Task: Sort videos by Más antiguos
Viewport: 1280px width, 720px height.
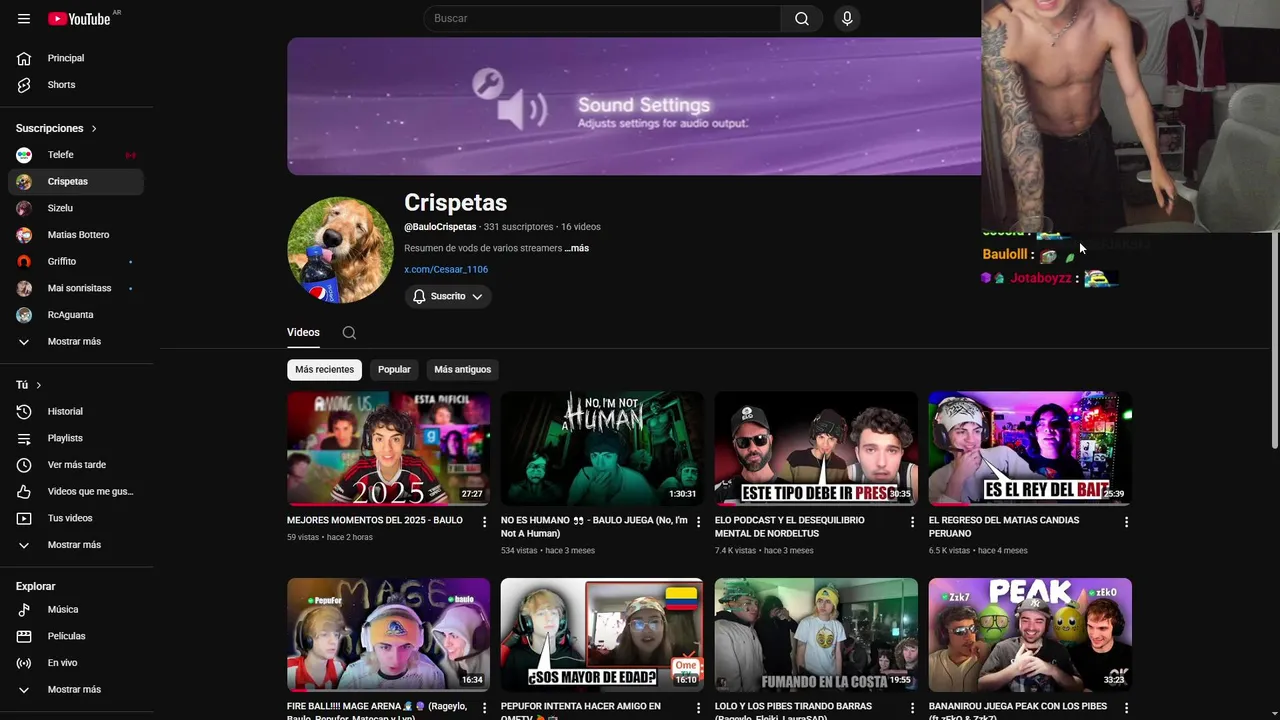Action: (462, 369)
